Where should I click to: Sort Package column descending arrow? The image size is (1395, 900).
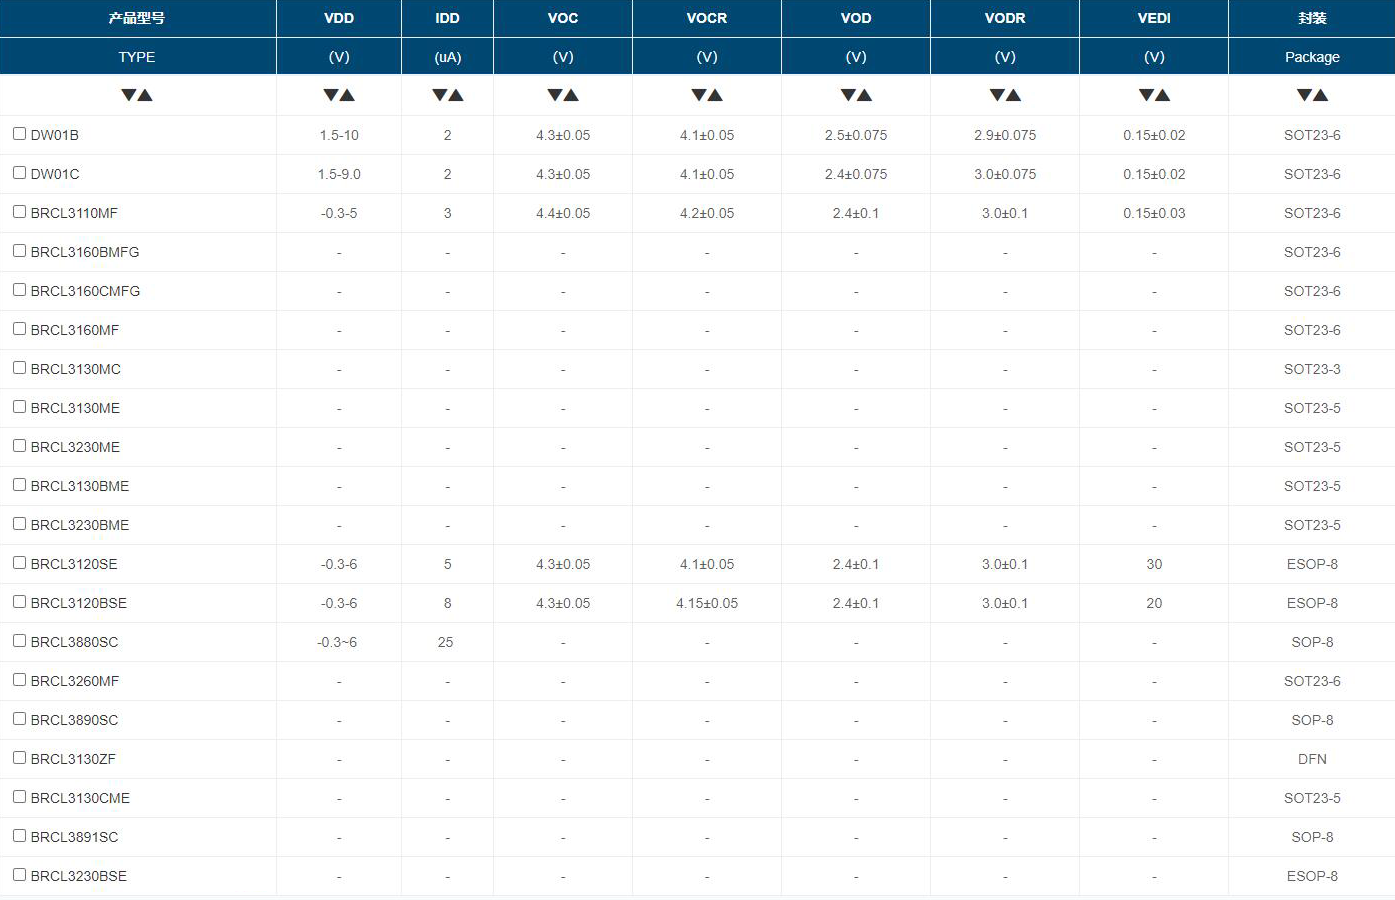(1304, 95)
